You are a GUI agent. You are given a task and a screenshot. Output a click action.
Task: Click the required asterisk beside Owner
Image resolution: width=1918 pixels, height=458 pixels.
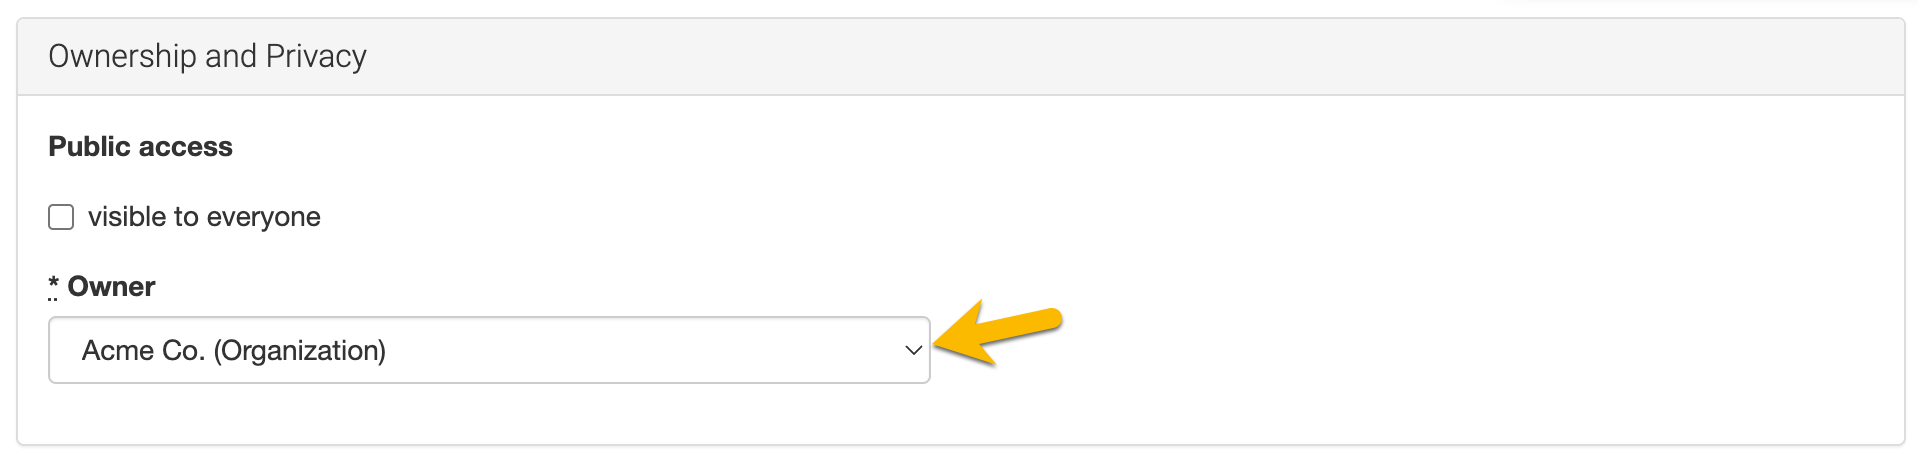click(53, 286)
